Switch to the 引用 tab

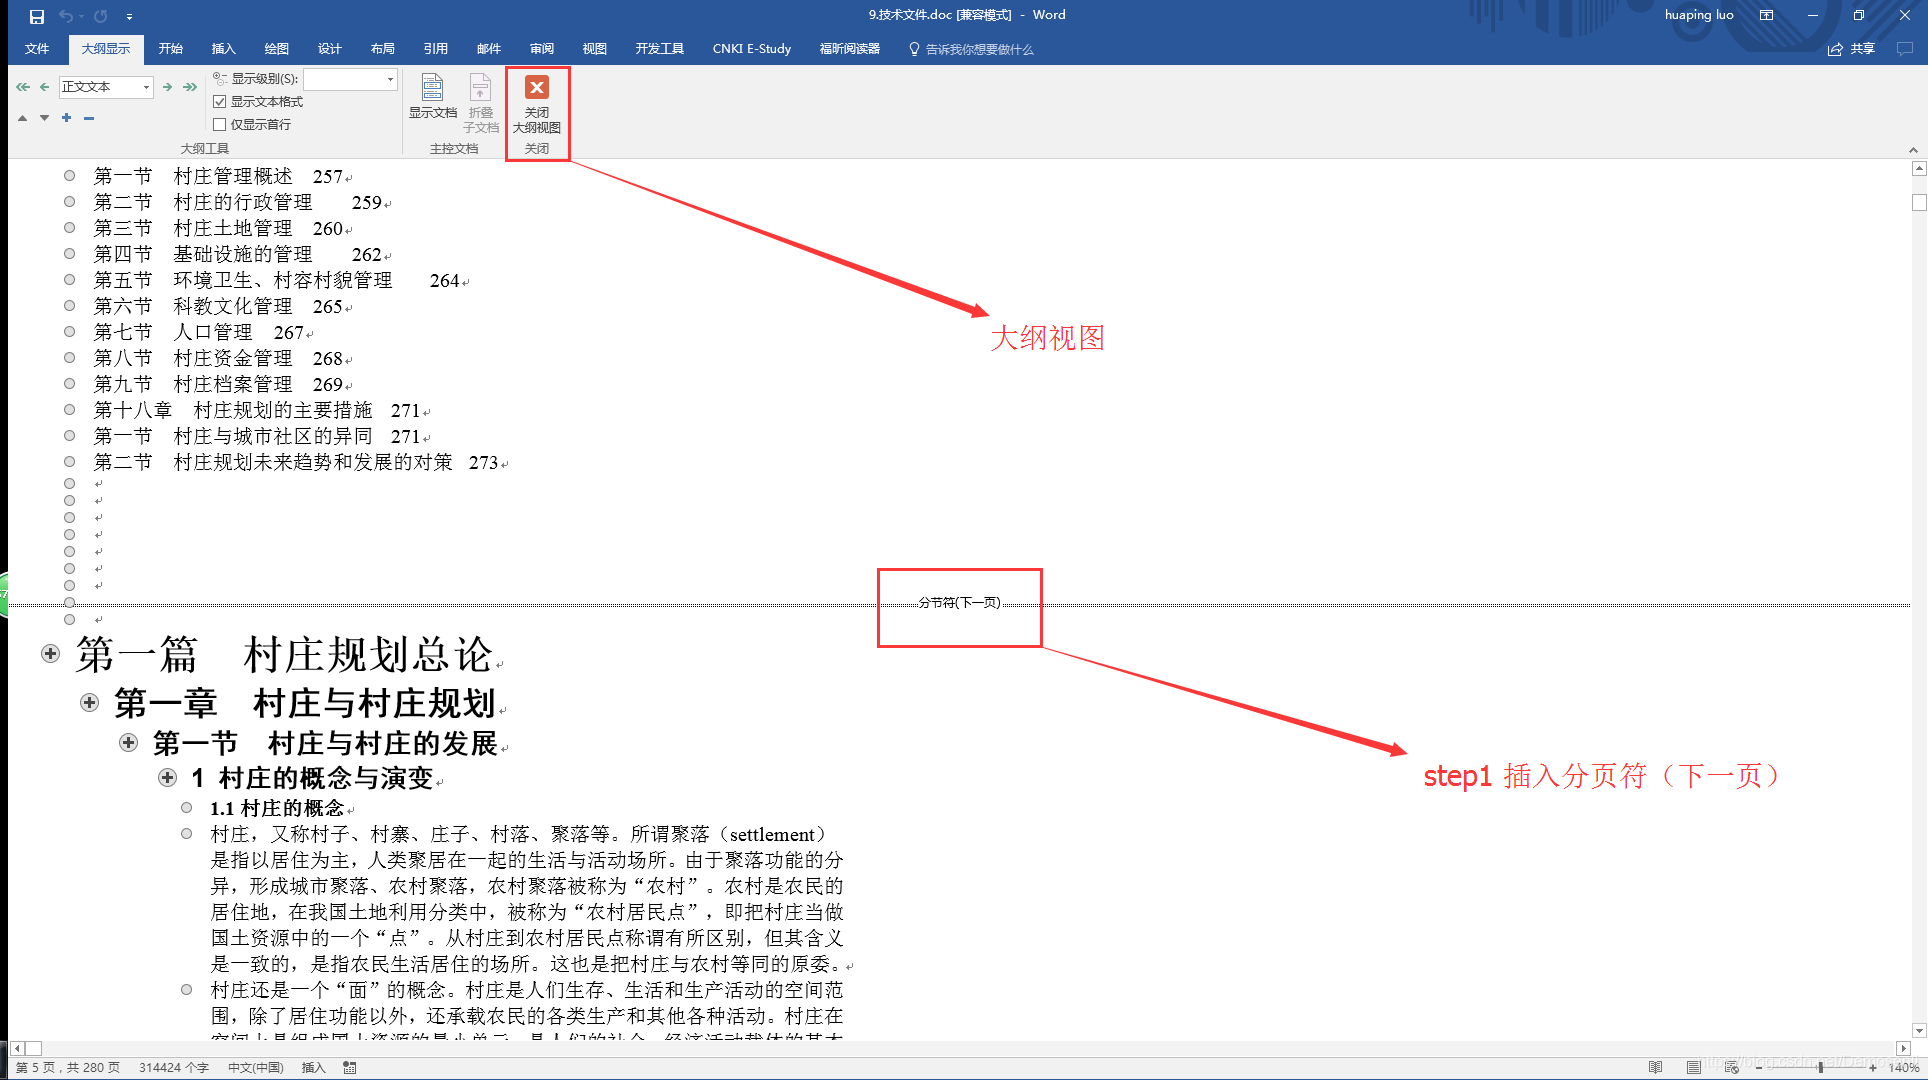[436, 49]
